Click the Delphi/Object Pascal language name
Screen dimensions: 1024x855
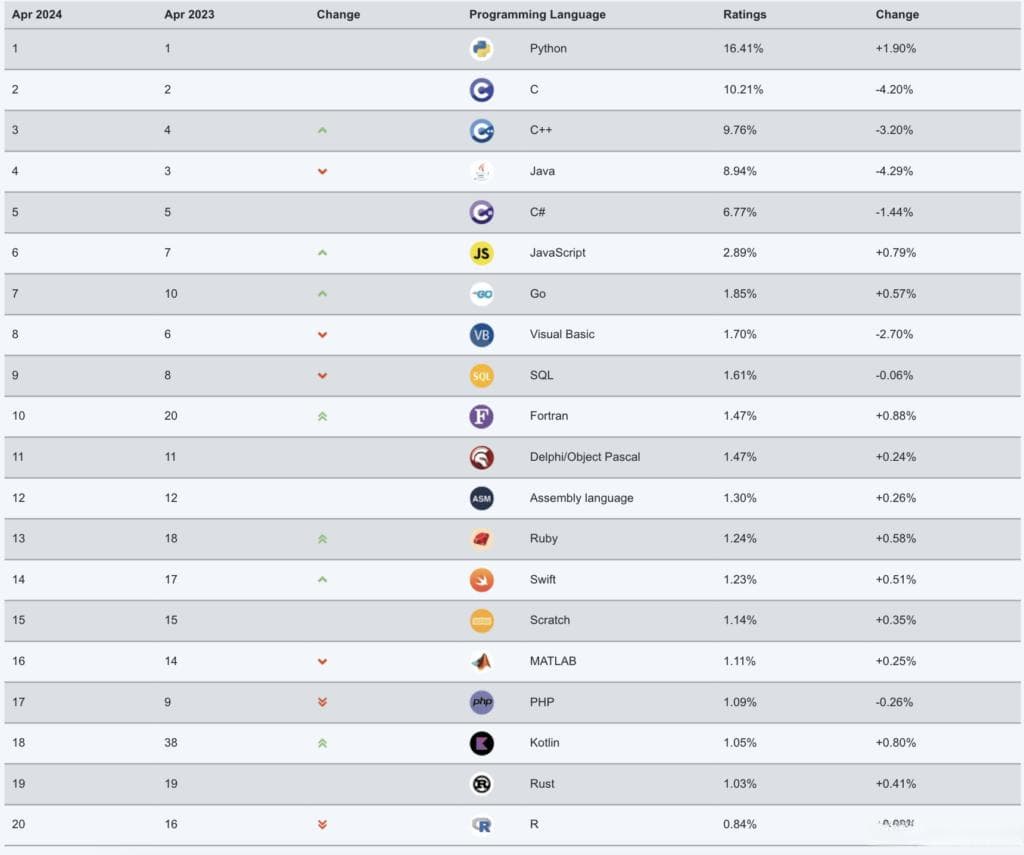coord(584,457)
